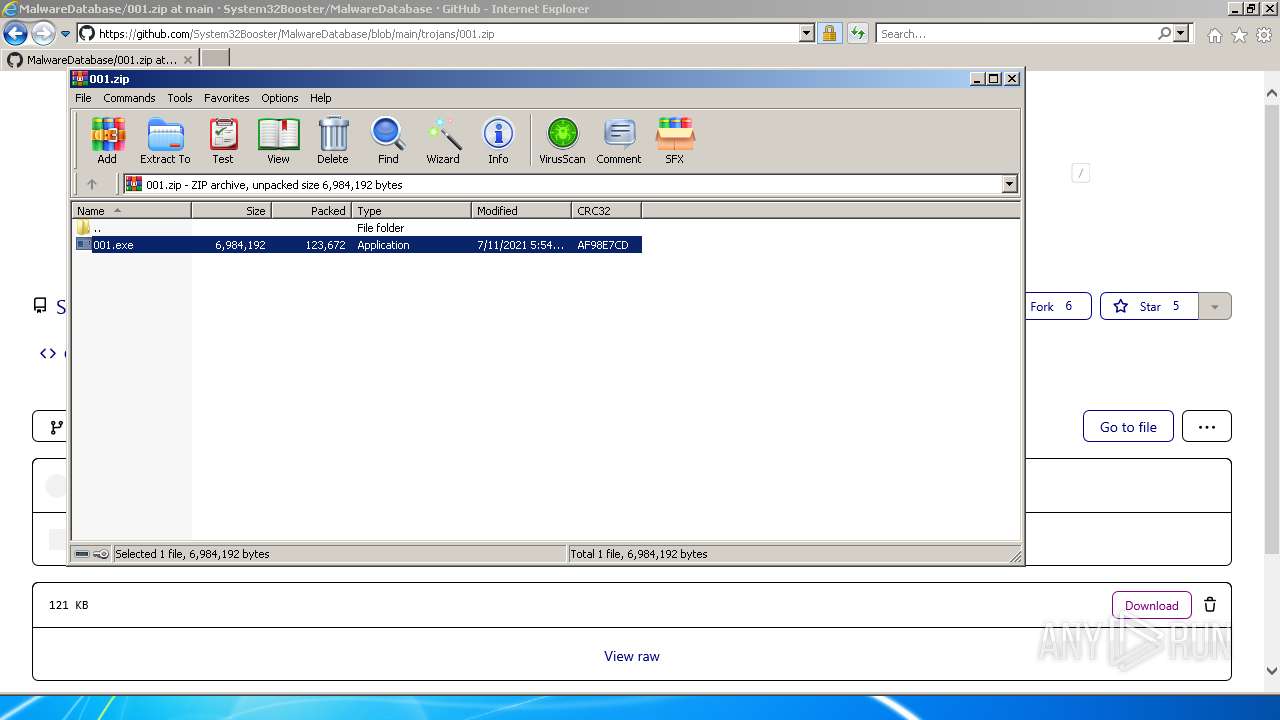Expand the address bar autocomplete dropdown
Image resolution: width=1280 pixels, height=720 pixels.
click(x=807, y=34)
